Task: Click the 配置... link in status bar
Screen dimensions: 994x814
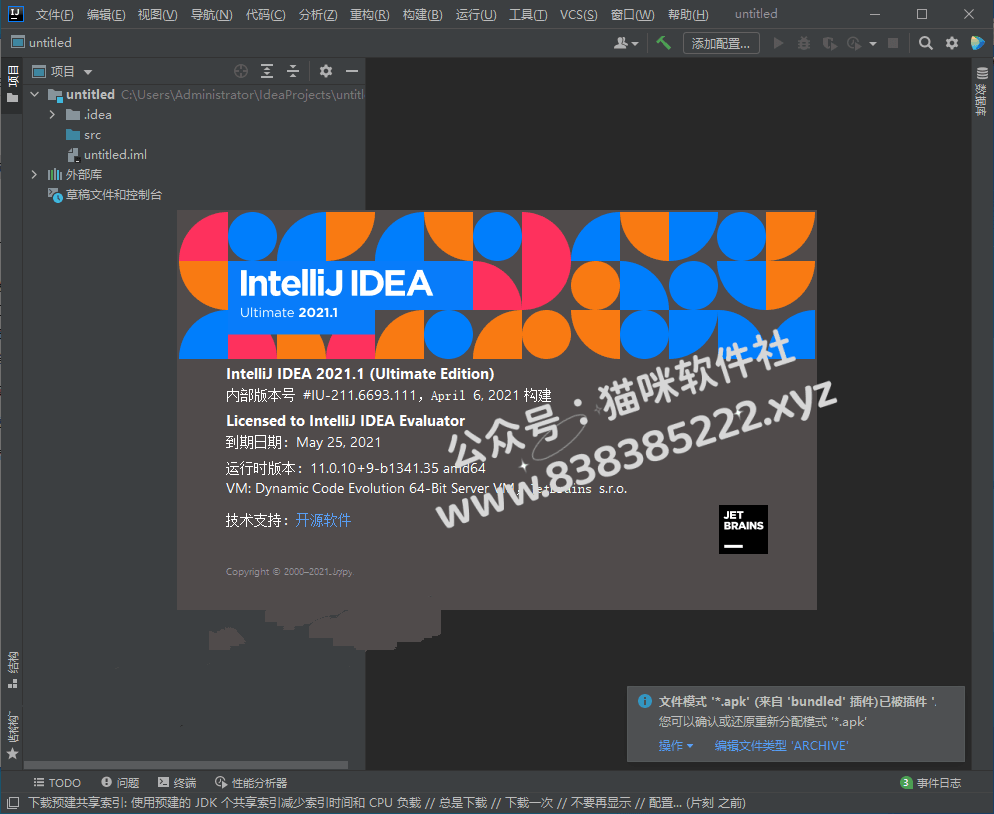Action: [x=666, y=803]
